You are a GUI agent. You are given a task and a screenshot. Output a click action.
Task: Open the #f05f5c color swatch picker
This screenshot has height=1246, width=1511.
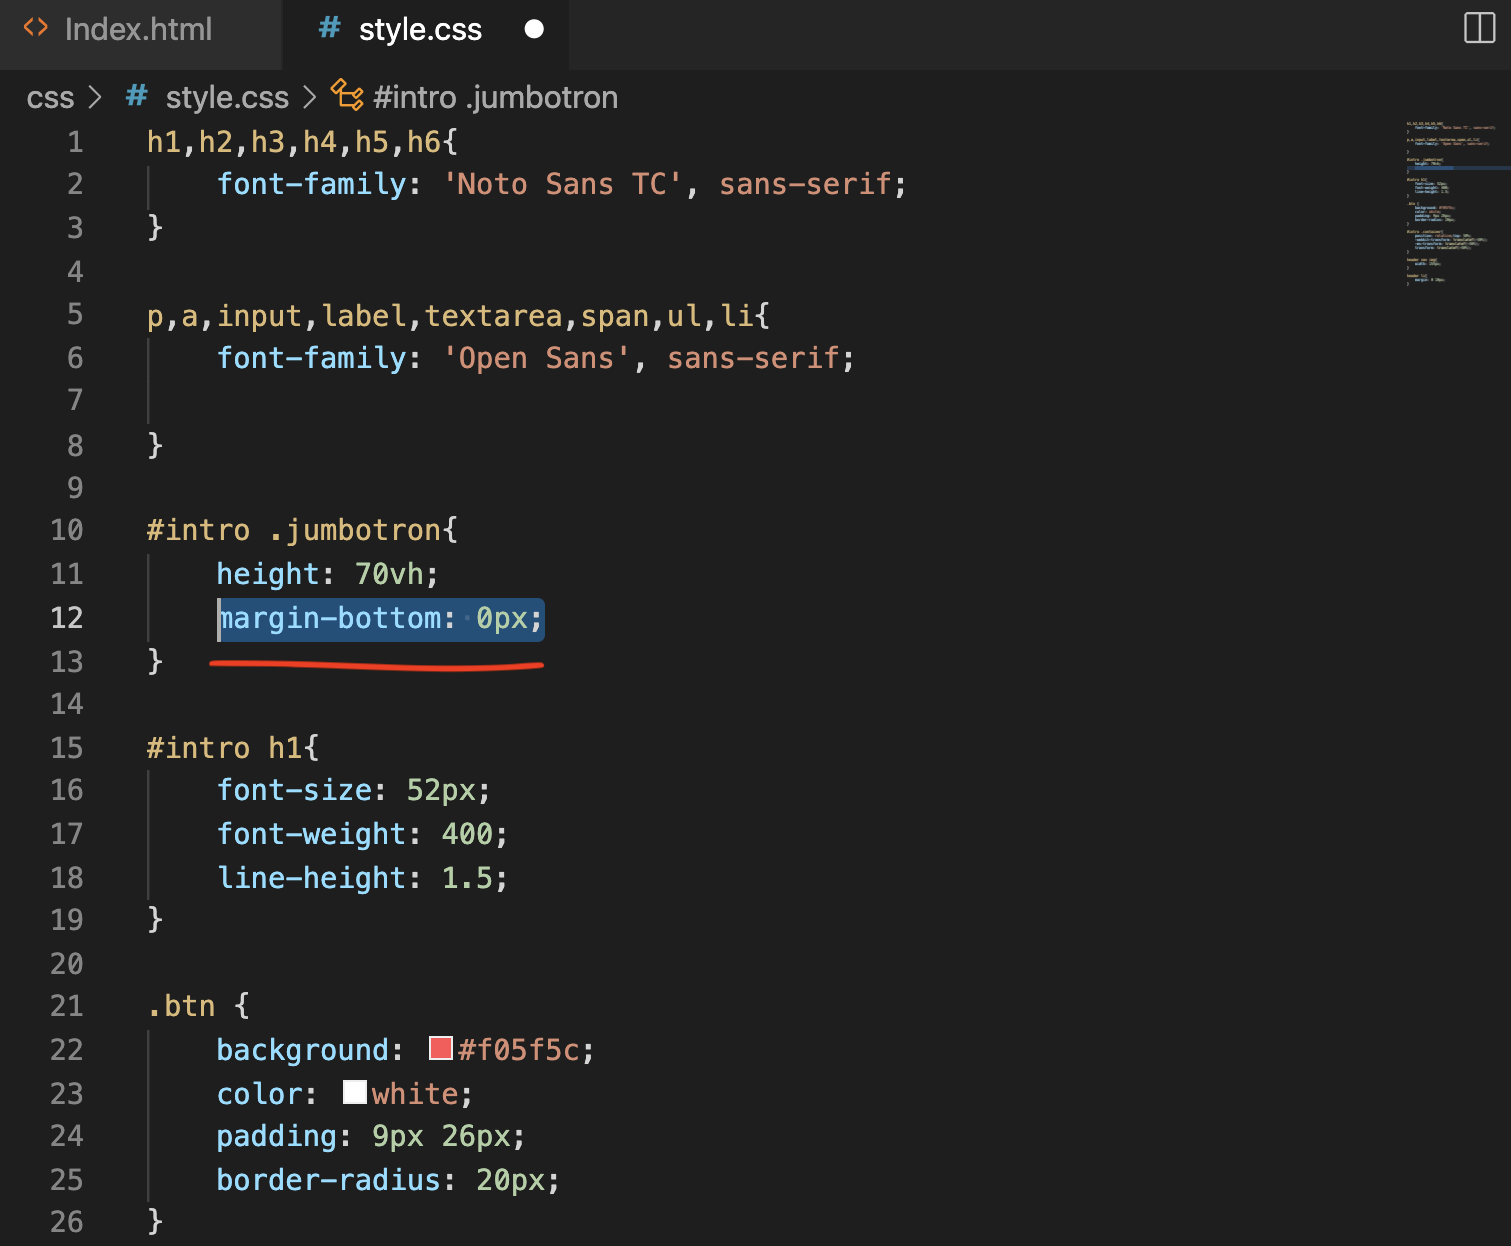click(x=441, y=1048)
